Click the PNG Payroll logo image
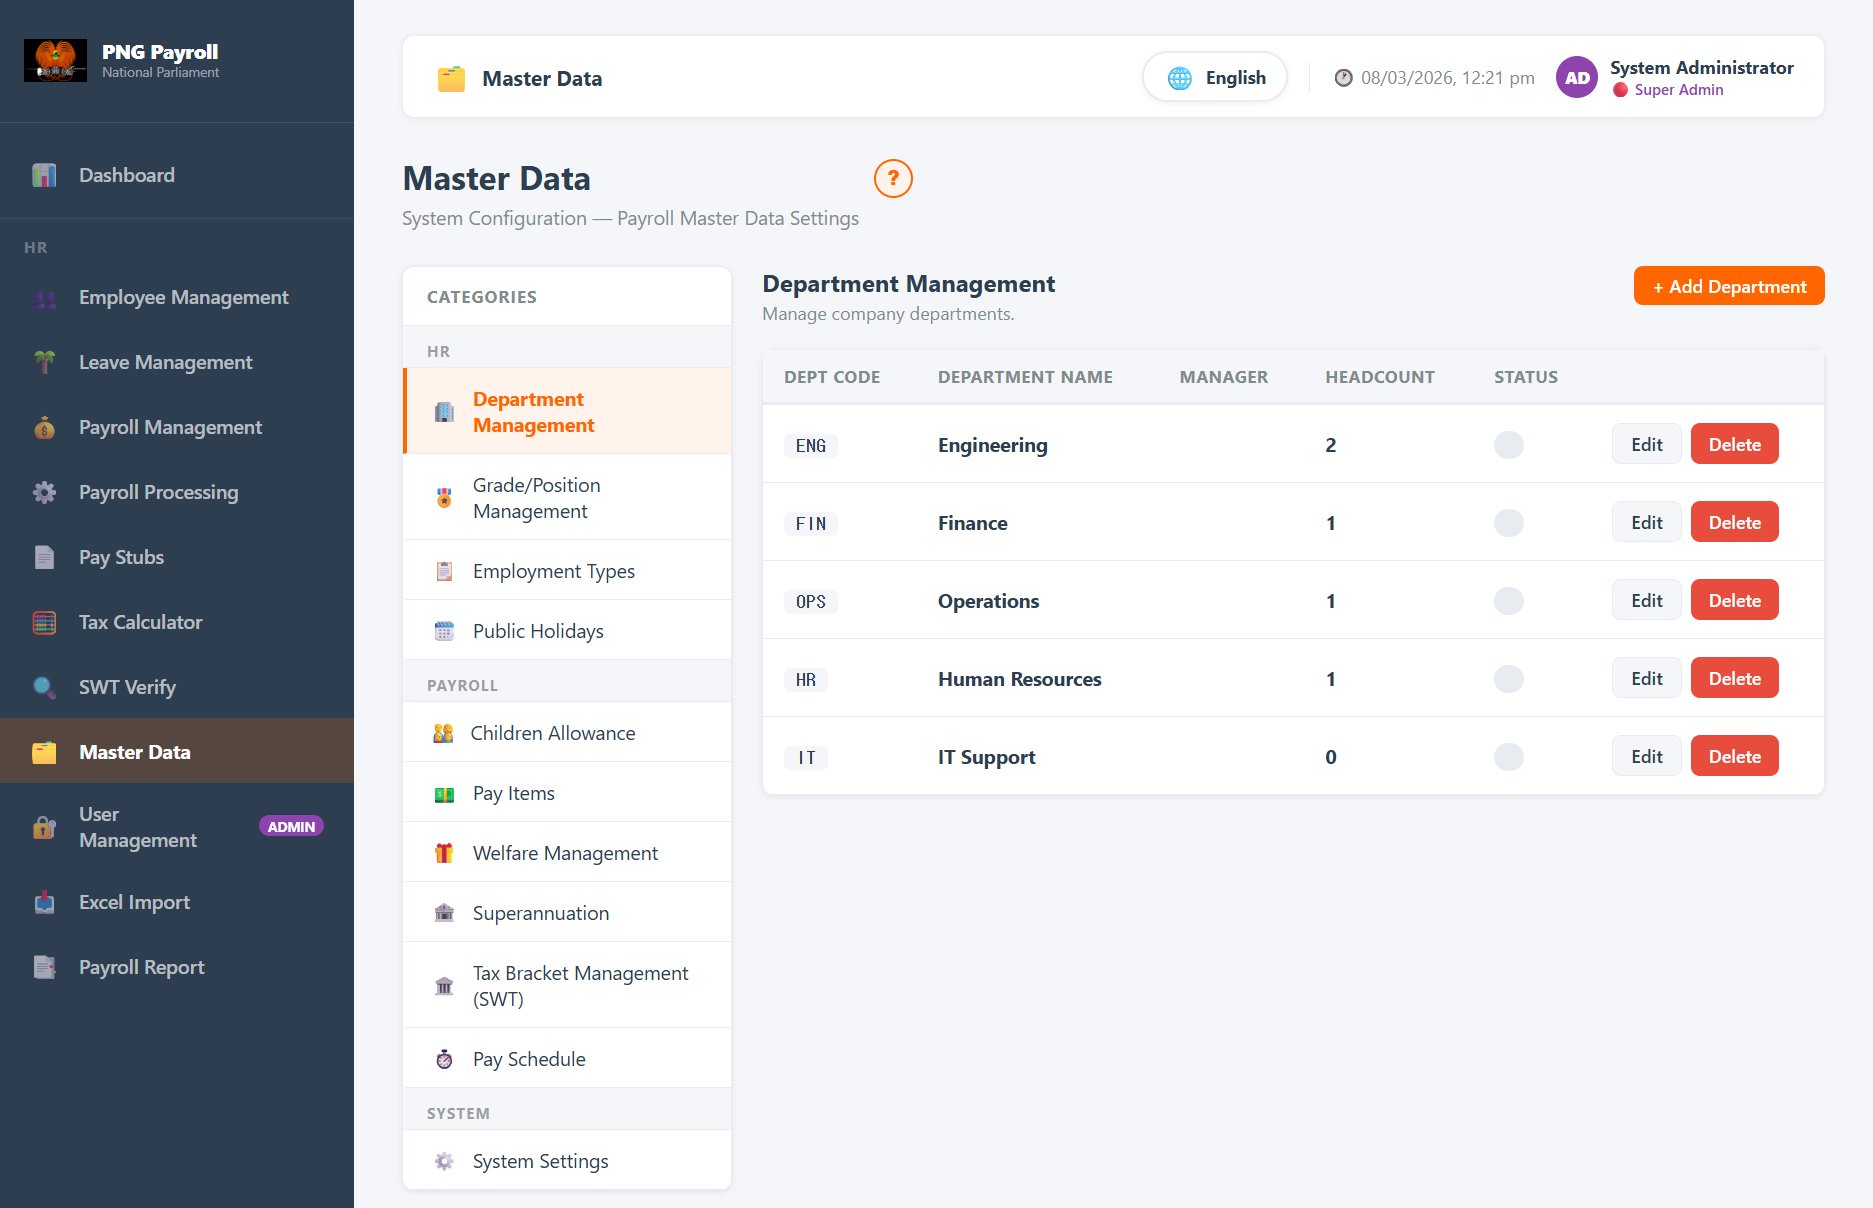Viewport: 1873px width, 1208px height. pos(55,61)
